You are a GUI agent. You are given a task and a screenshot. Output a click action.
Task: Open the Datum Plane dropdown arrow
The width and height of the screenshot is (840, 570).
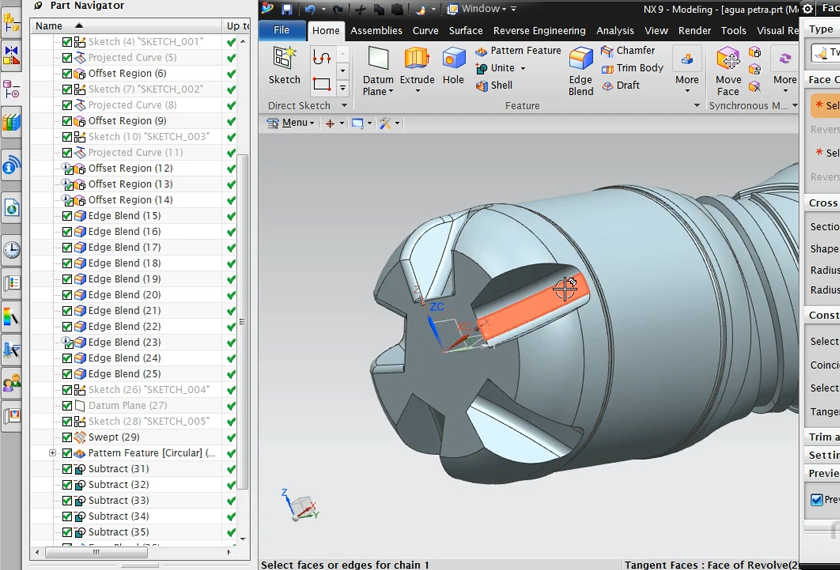click(x=390, y=92)
